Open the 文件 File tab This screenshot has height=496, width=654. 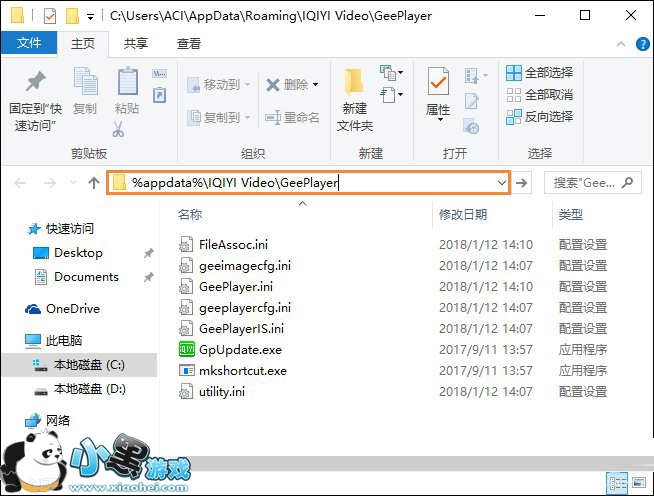(29, 43)
